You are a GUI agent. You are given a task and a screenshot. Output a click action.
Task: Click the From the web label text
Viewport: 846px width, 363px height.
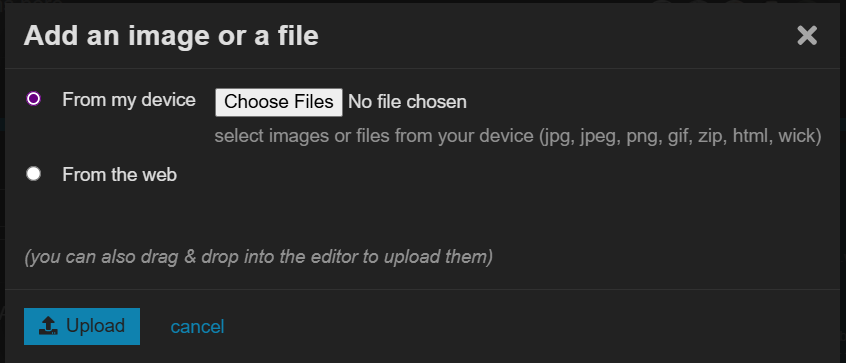tap(119, 175)
